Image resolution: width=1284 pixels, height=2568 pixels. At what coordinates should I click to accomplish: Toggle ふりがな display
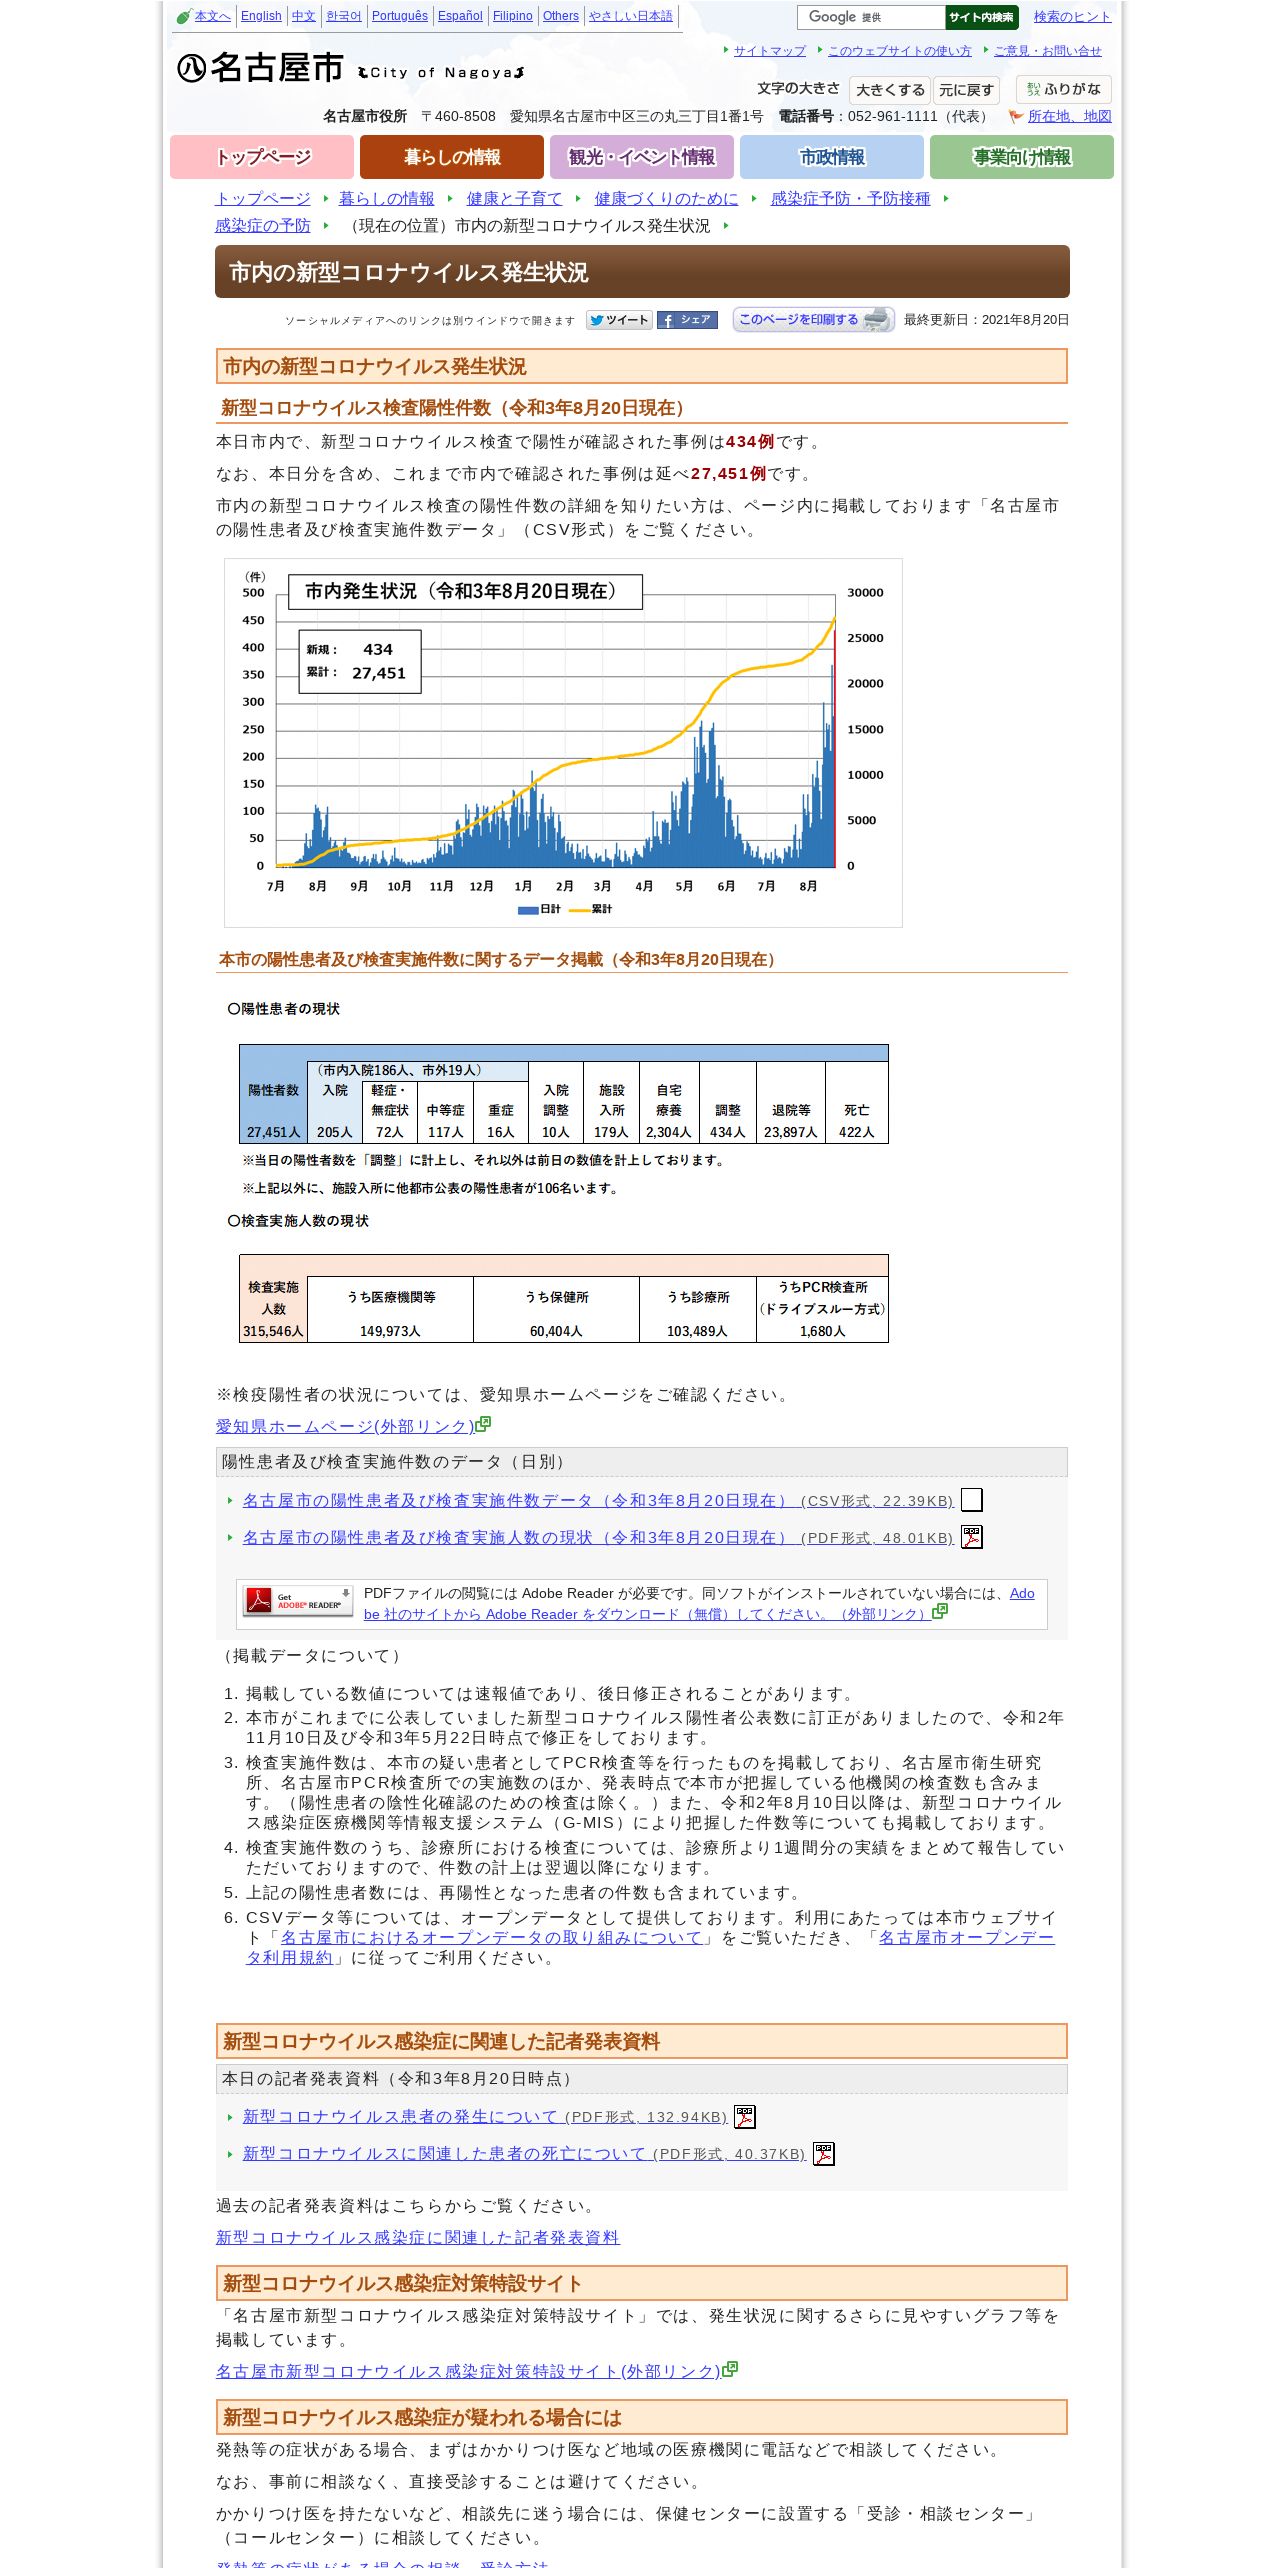1063,90
